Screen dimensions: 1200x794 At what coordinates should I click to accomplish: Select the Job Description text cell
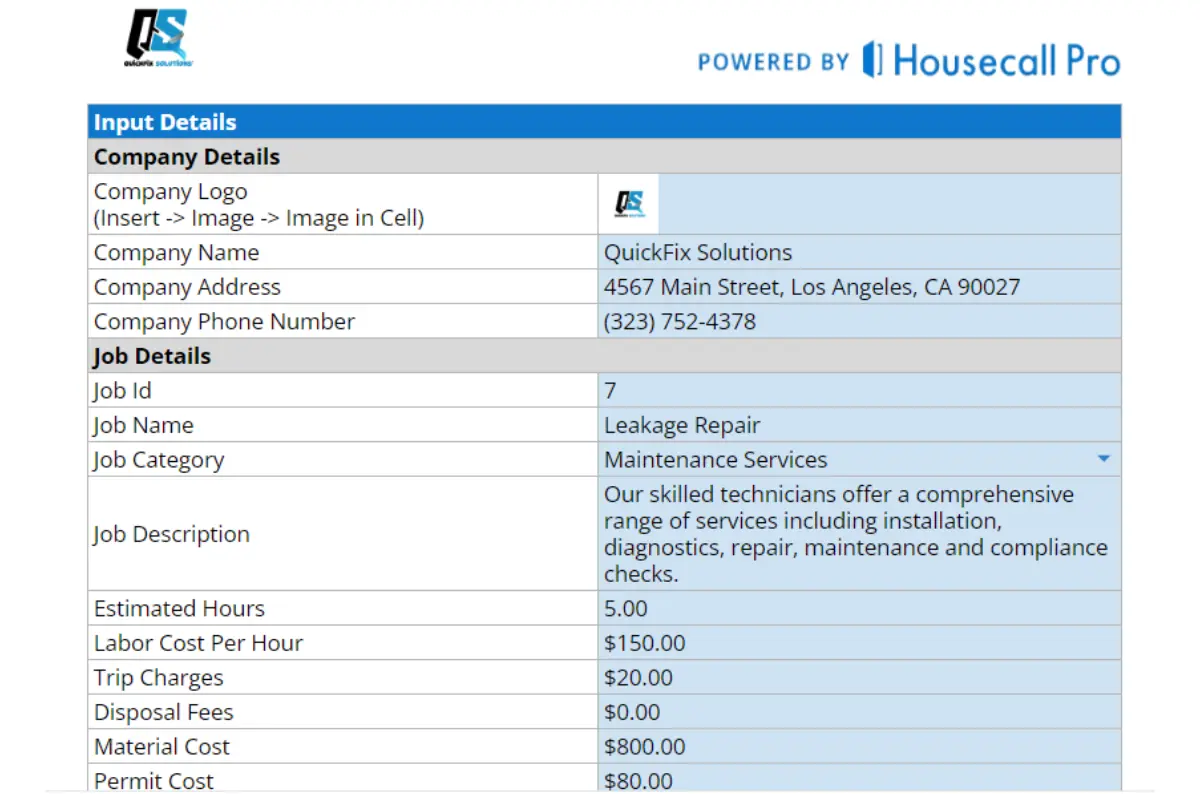[858, 534]
